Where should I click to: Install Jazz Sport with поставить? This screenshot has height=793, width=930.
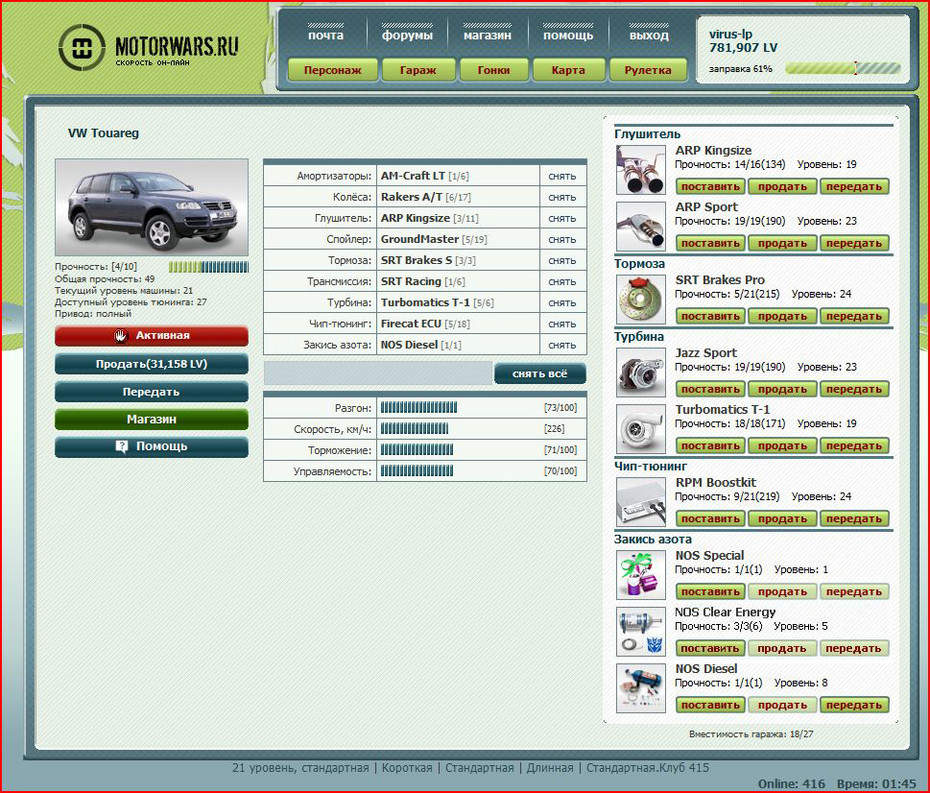(x=711, y=389)
